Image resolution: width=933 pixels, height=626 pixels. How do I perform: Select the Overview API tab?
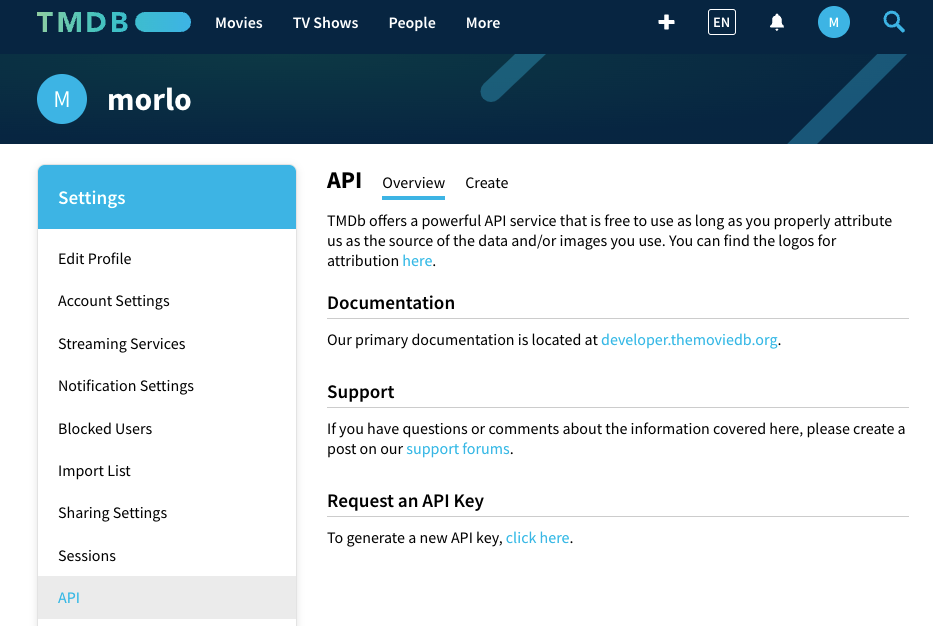tap(413, 183)
